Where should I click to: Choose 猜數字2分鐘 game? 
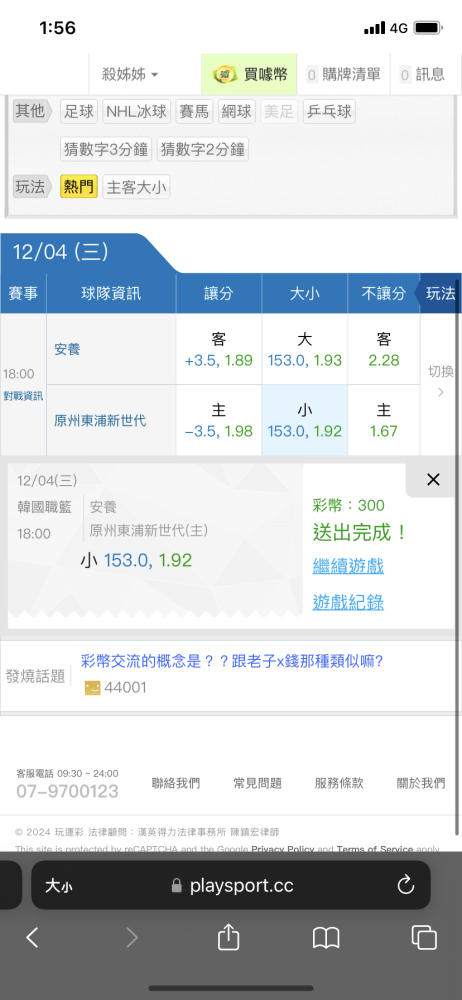tap(203, 150)
